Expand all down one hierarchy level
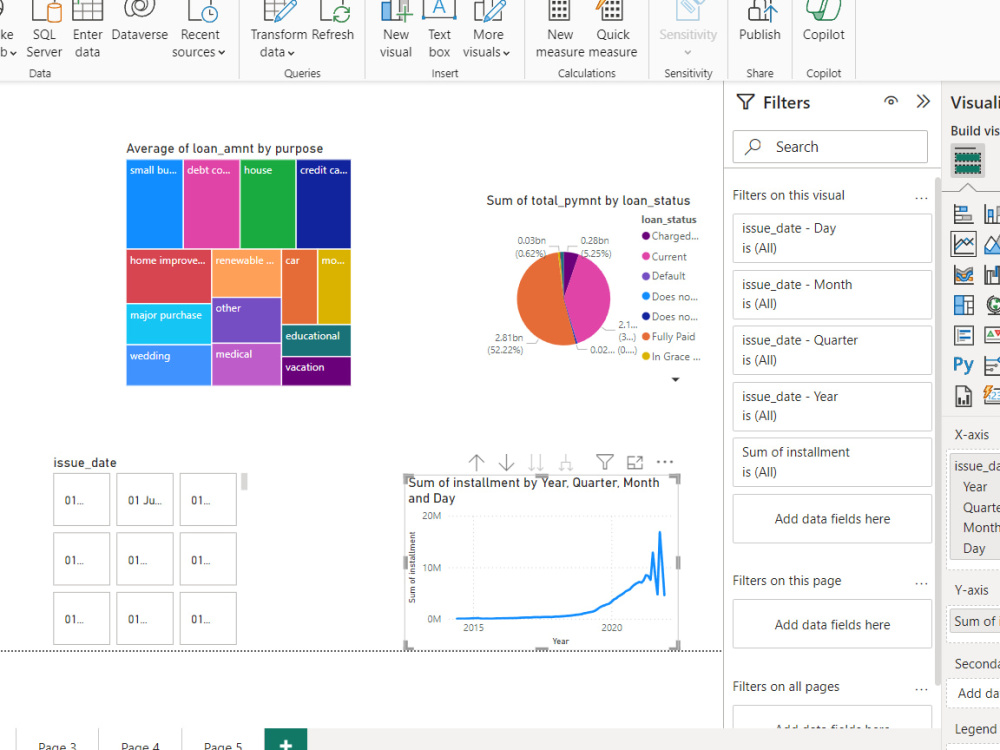Screen dimensions: 1000x750 [x=566, y=462]
